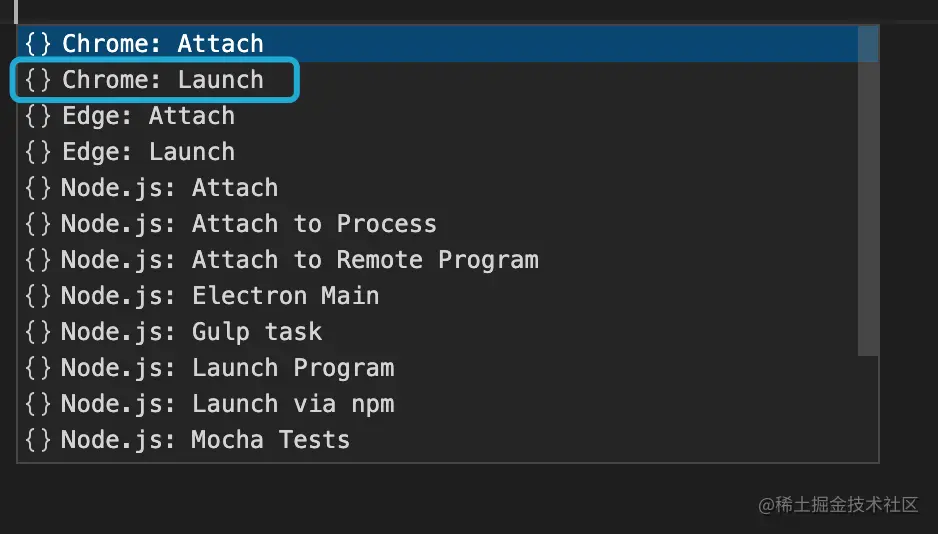Click the suggestion list scrollbar thumb
This screenshot has width=938, height=534.
[868, 190]
